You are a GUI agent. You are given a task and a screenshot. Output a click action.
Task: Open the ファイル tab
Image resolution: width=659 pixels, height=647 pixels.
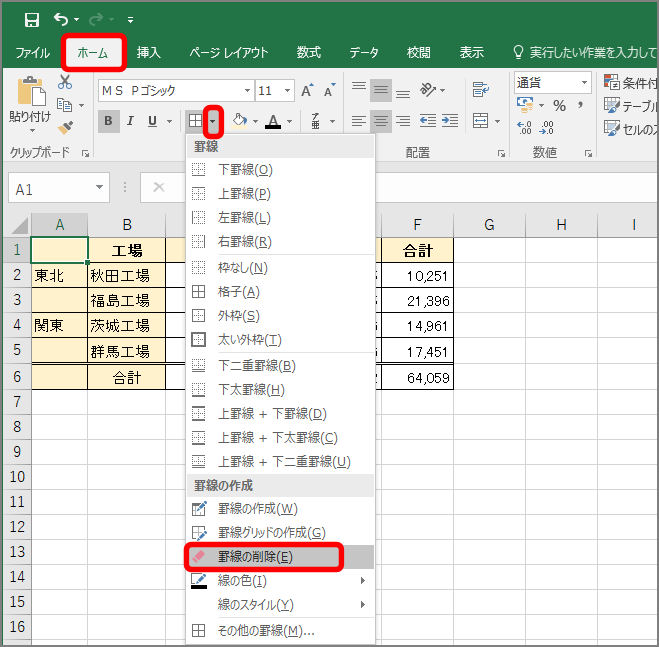pos(32,53)
